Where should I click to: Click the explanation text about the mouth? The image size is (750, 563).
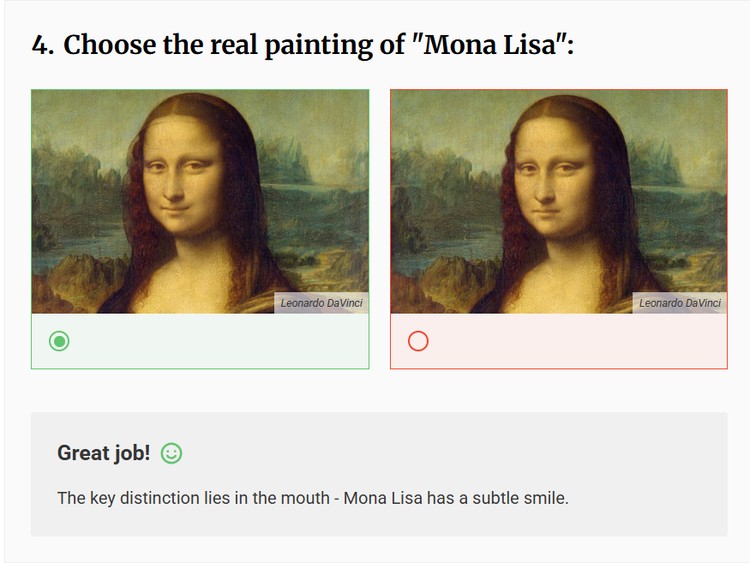[312, 497]
